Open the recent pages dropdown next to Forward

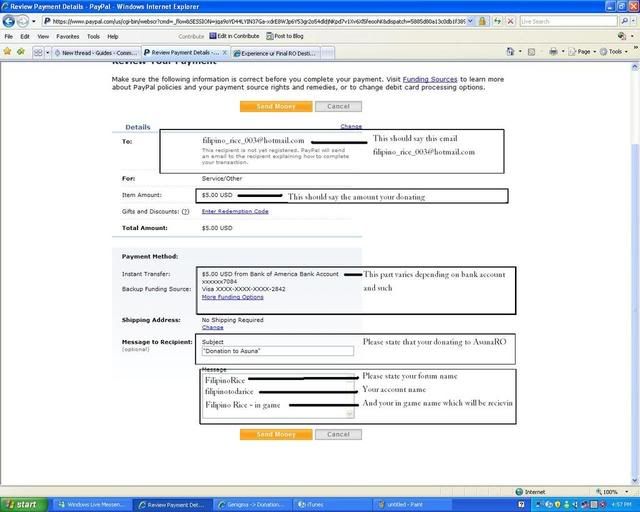coord(33,21)
